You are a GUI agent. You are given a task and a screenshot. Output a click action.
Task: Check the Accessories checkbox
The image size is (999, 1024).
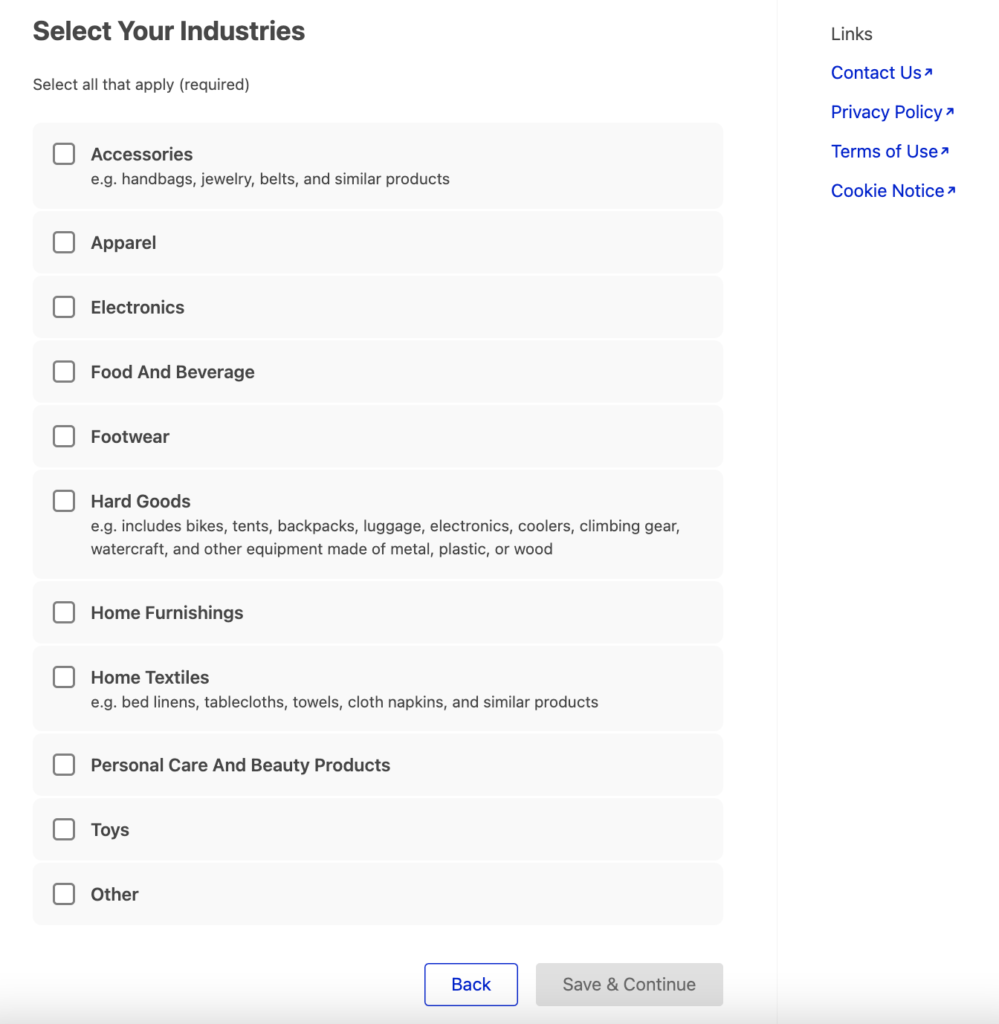64,154
